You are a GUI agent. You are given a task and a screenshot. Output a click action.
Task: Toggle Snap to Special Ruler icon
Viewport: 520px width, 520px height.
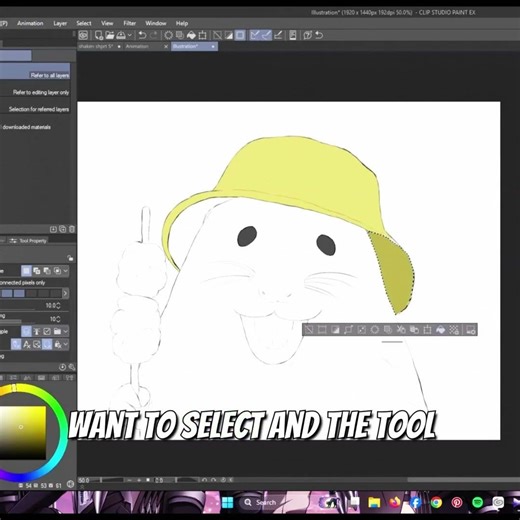tap(266, 35)
